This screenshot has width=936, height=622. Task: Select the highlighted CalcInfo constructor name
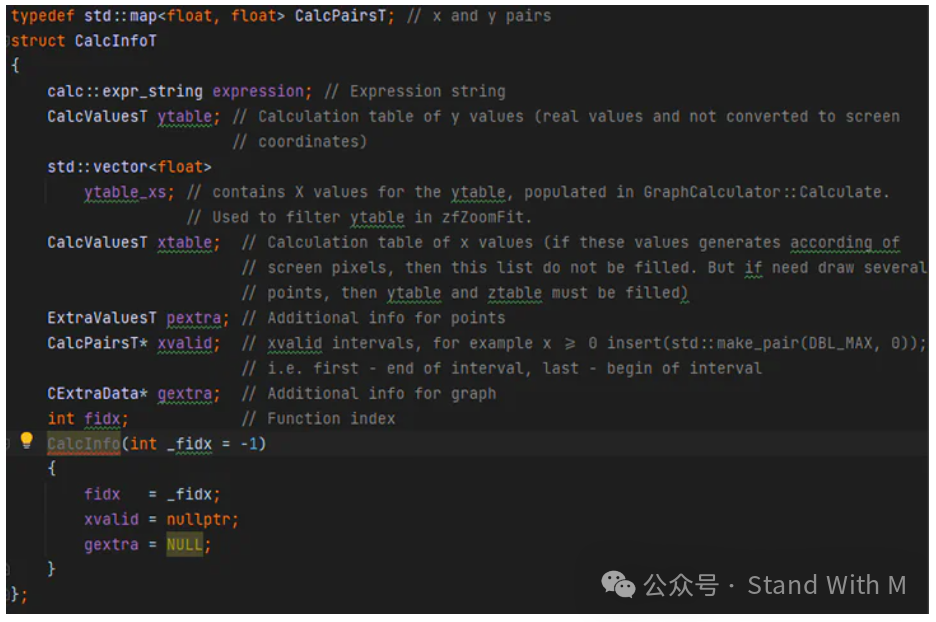tap(82, 443)
